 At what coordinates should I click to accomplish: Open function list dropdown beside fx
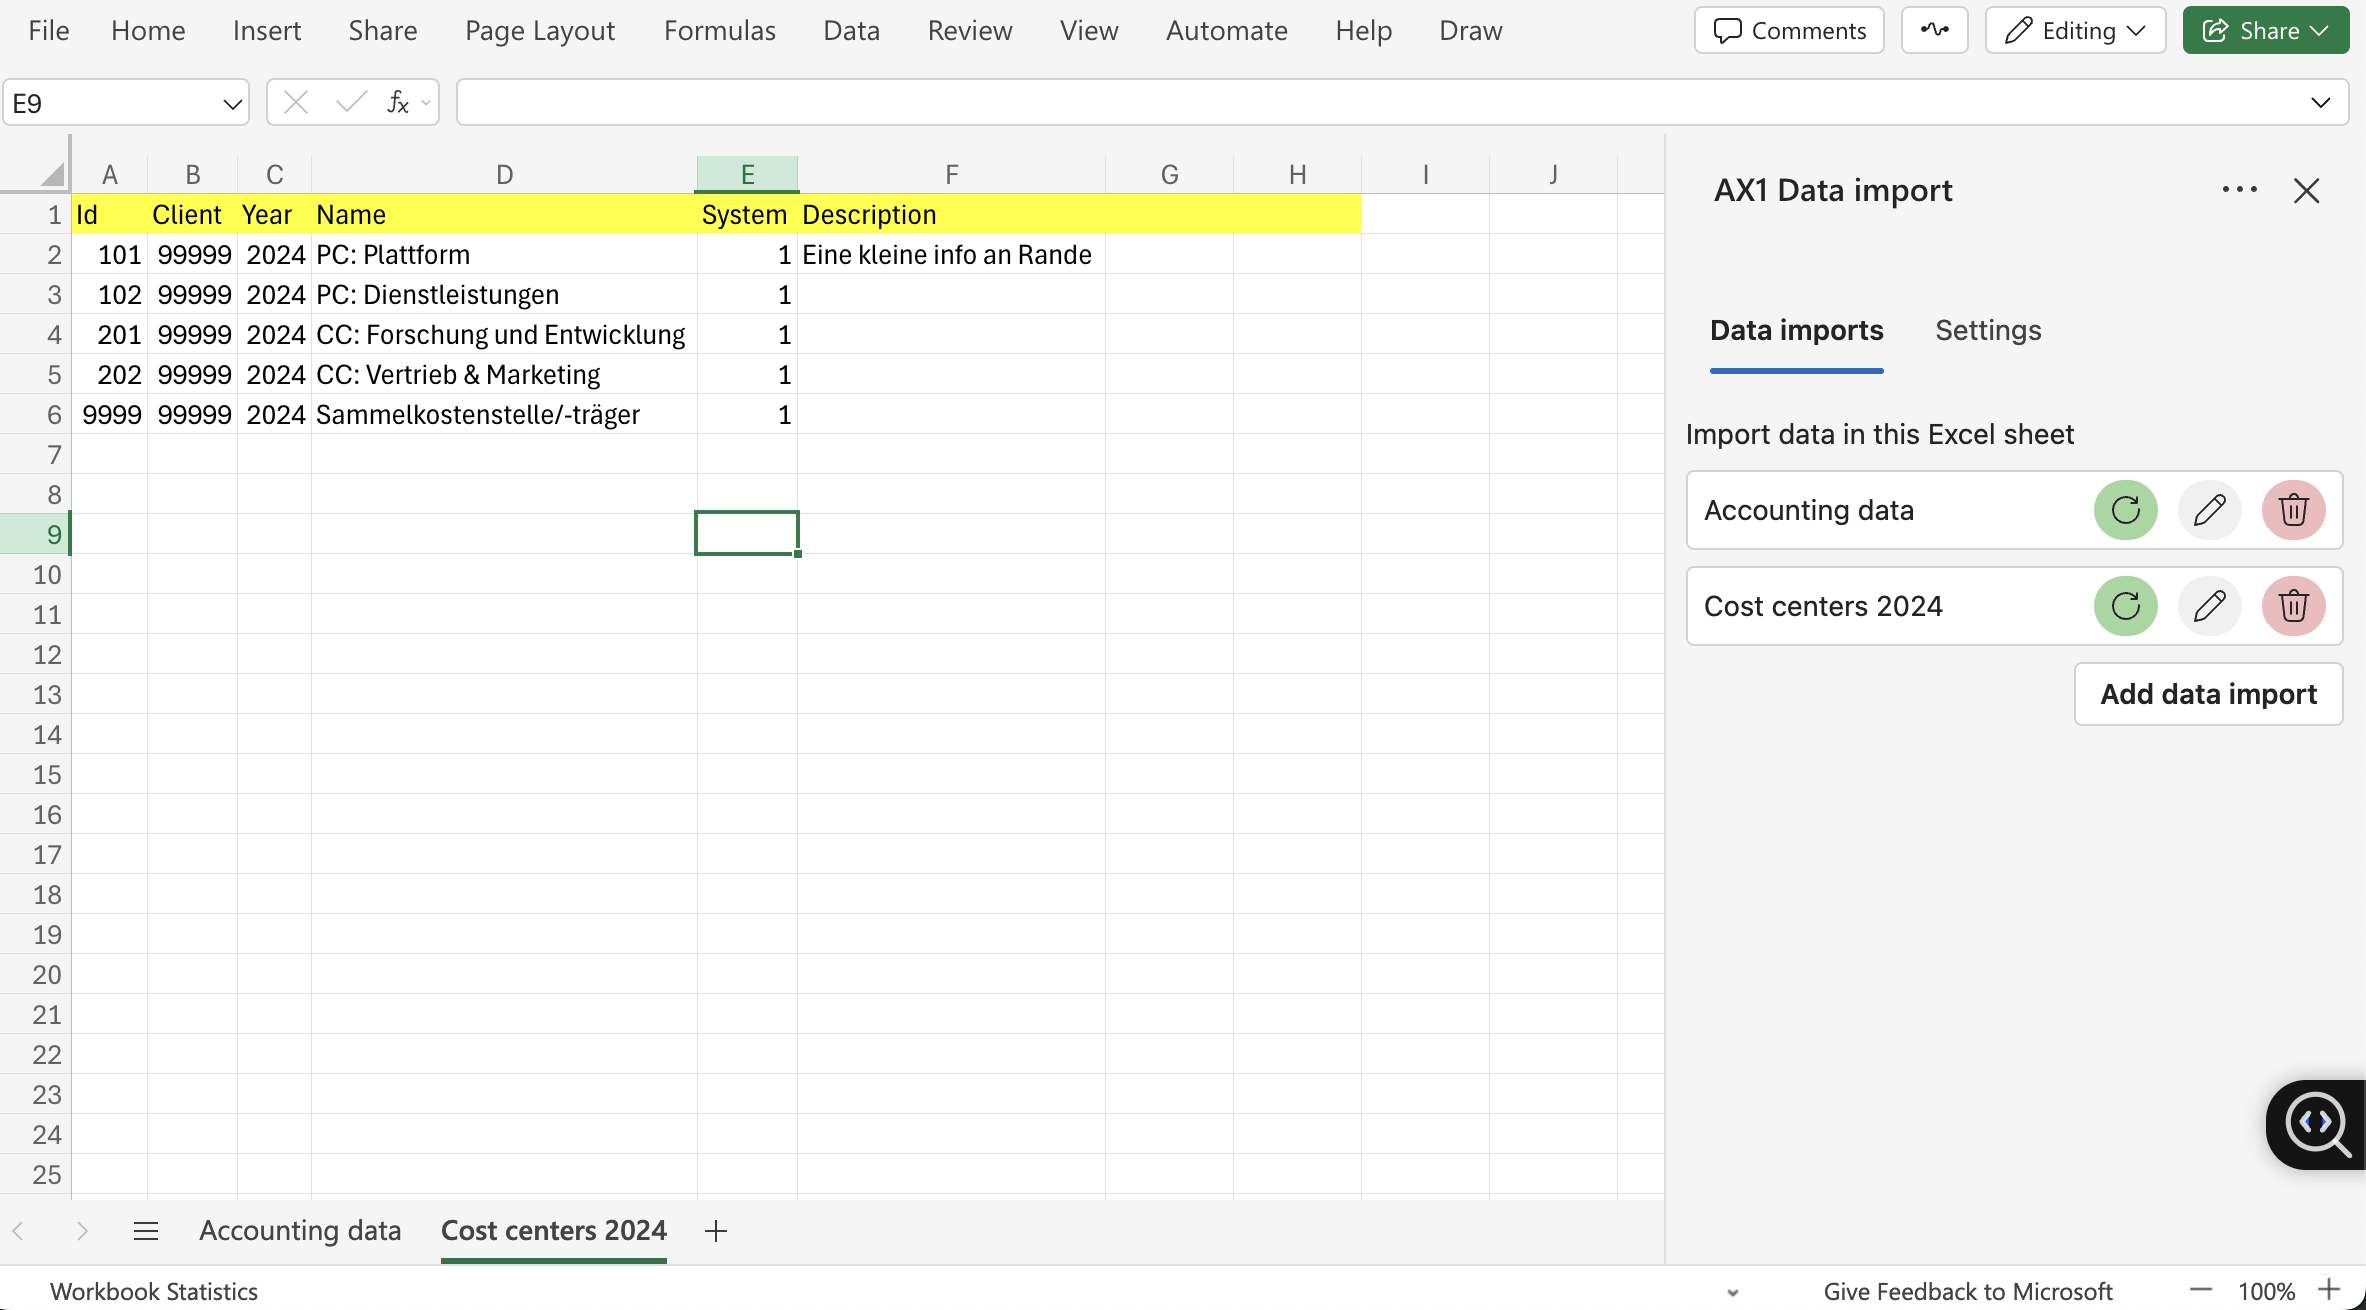coord(426,103)
